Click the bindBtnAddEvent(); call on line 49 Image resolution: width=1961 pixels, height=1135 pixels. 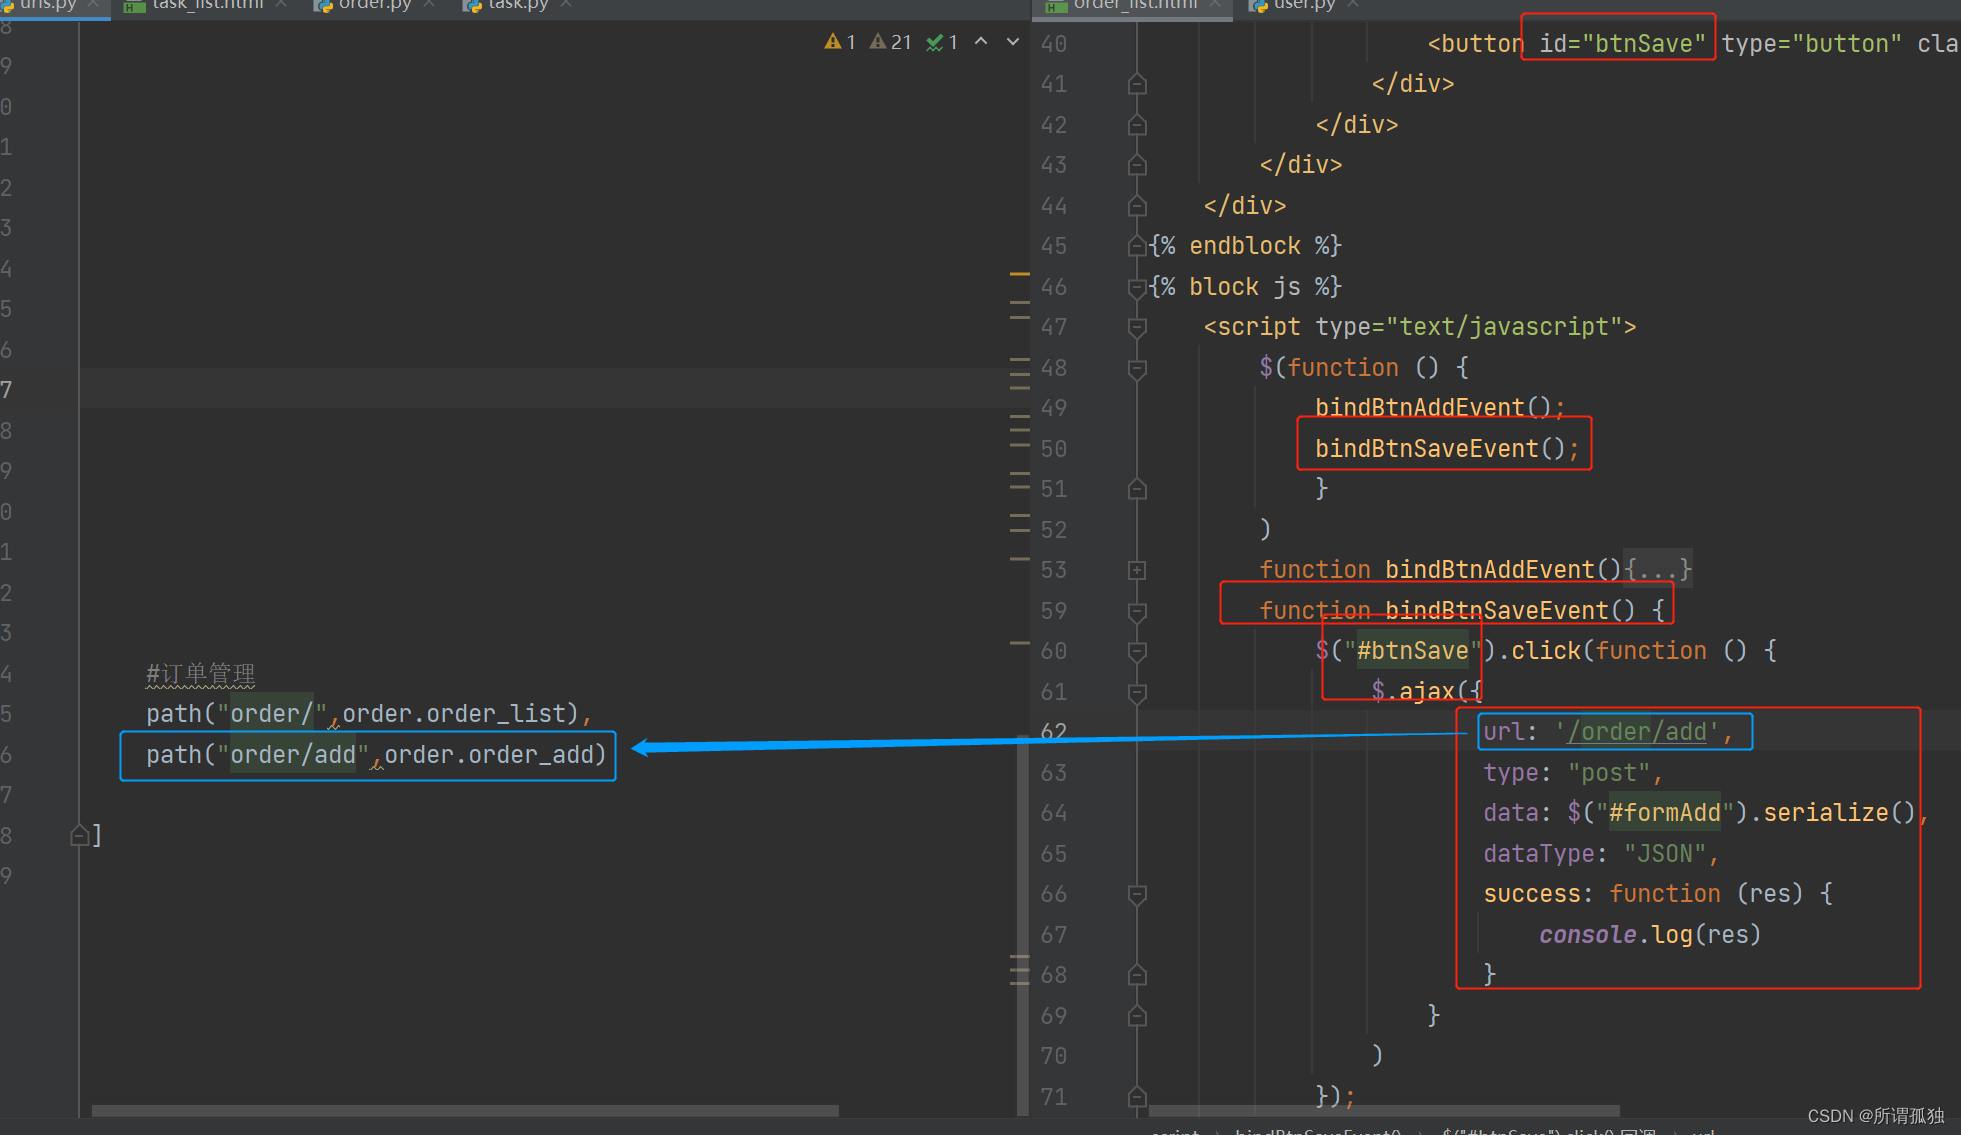1440,408
